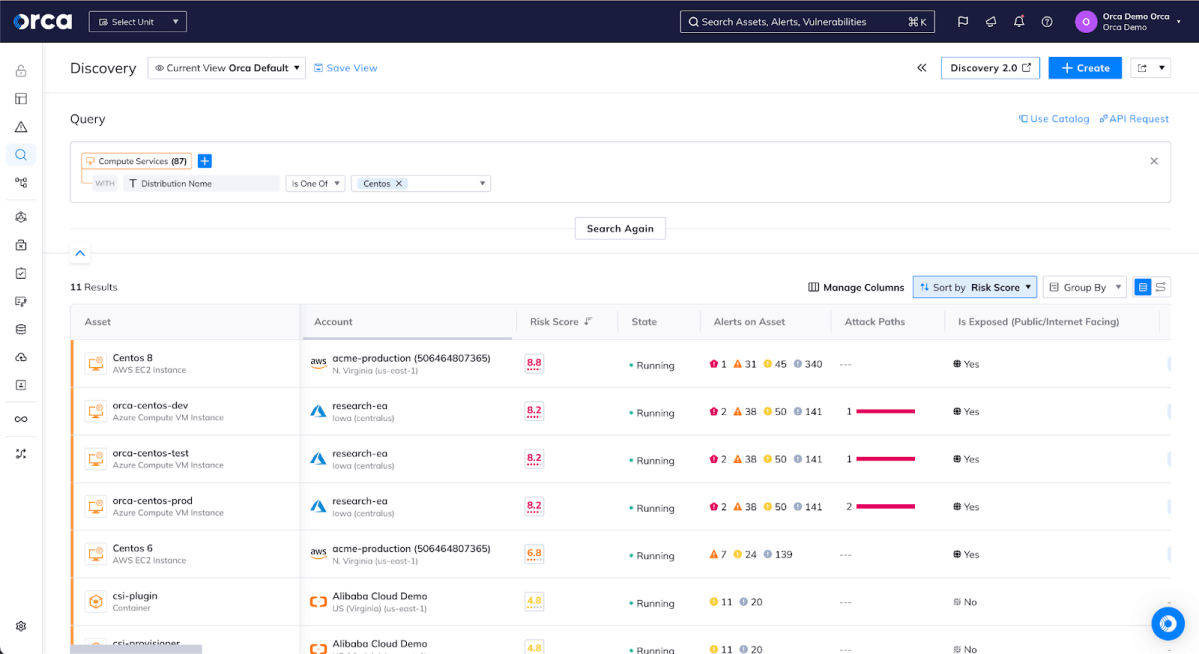The image size is (1199, 654).
Task: Remove the Centos filter tag
Action: 398,184
